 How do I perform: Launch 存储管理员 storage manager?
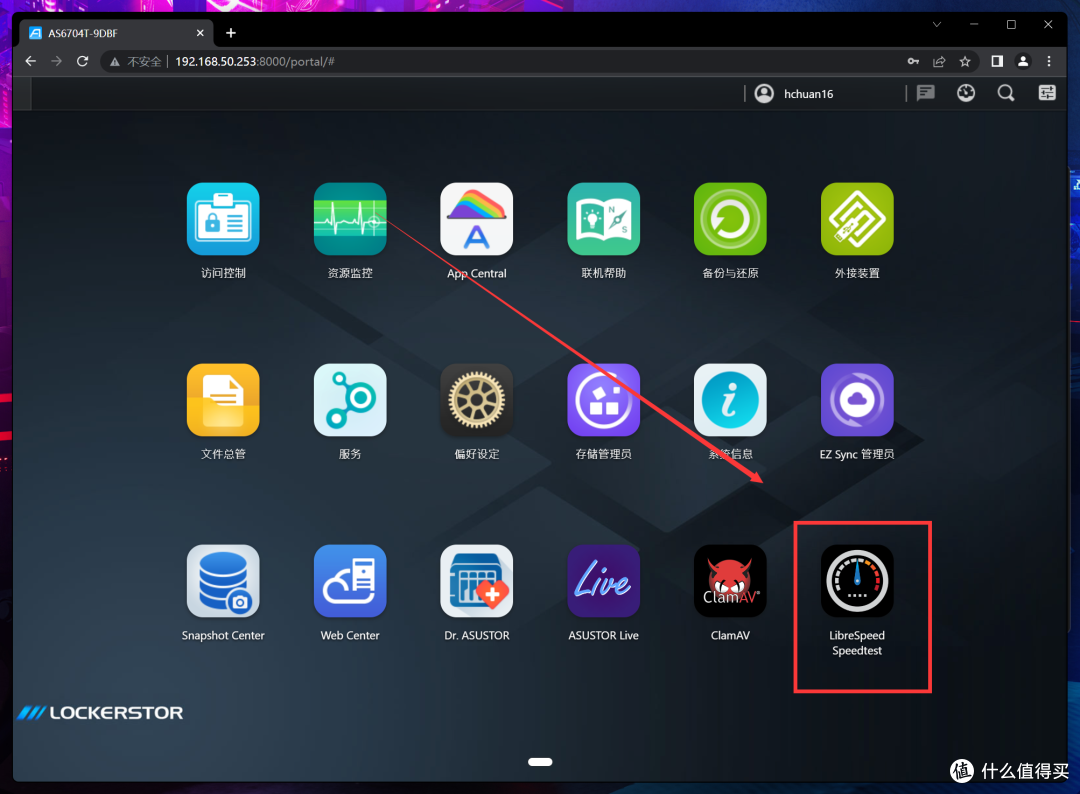tap(603, 400)
